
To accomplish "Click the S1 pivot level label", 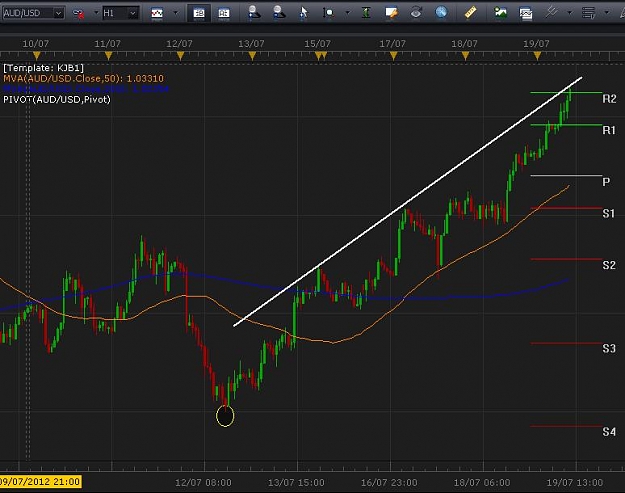I will click(x=609, y=213).
